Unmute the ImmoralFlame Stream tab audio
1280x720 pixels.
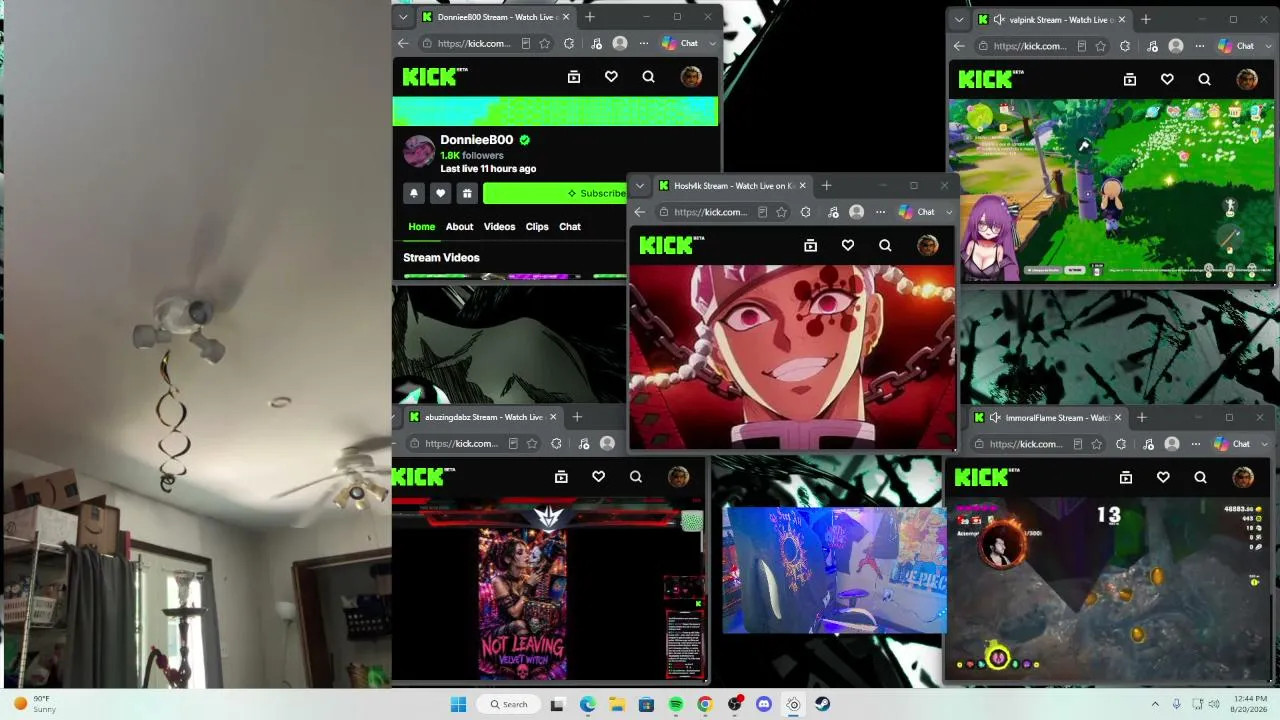[994, 417]
